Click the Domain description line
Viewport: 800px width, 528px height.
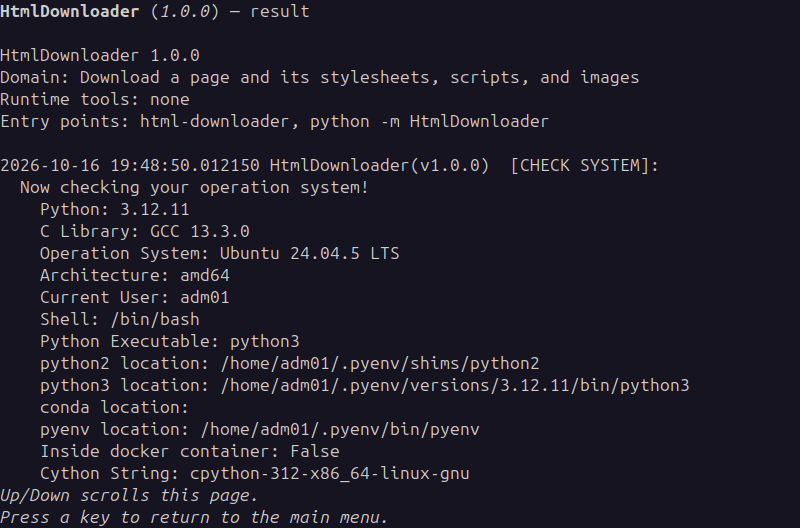pos(319,77)
